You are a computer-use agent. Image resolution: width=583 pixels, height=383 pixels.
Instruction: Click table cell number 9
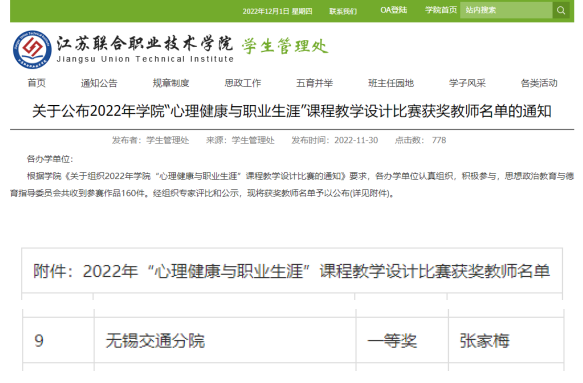58,340
